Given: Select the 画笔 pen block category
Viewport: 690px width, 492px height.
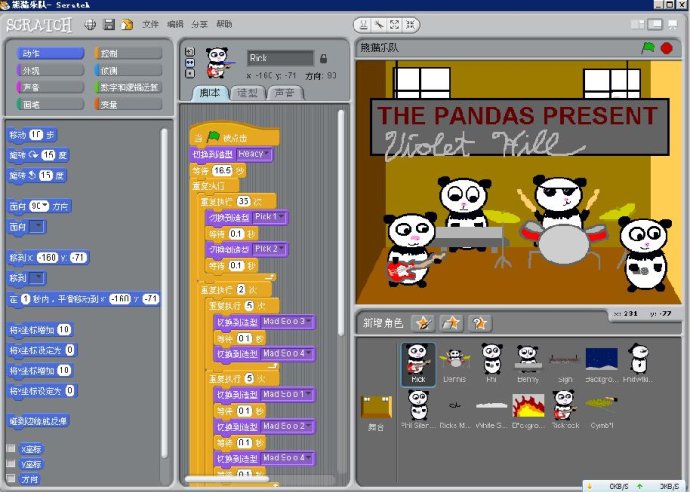Looking at the screenshot, I should pos(50,104).
